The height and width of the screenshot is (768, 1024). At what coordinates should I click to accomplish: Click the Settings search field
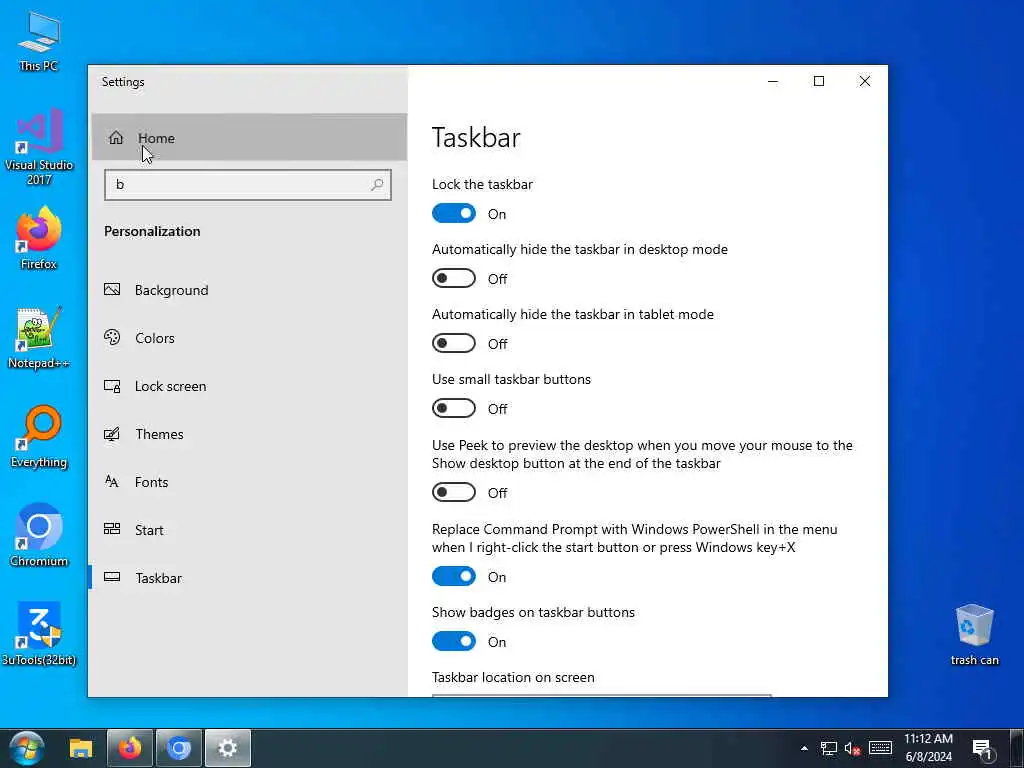click(x=248, y=185)
